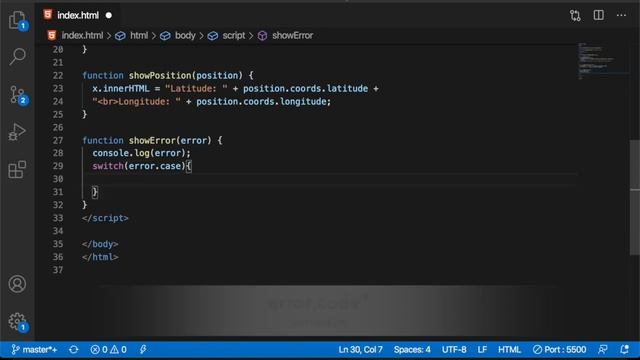
Task: Change the LF end-of-line sequence
Action: [482, 349]
